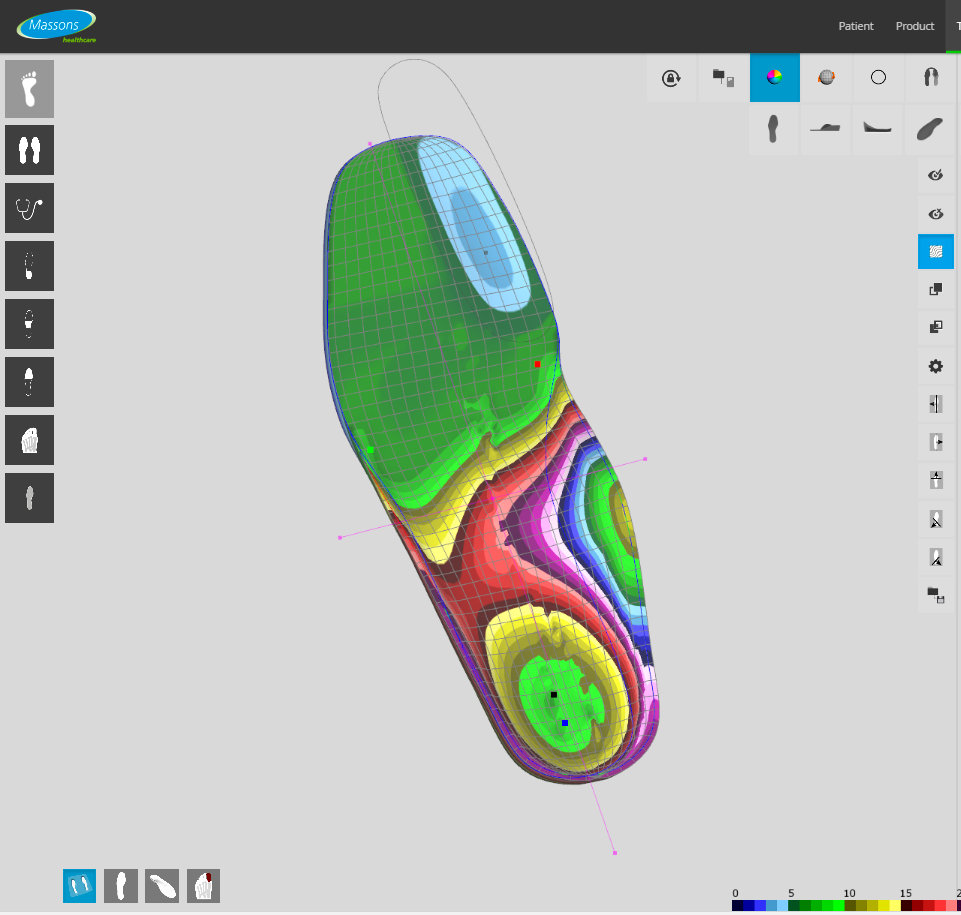Open the Patient tab
This screenshot has height=915, width=961.
pyautogui.click(x=856, y=26)
